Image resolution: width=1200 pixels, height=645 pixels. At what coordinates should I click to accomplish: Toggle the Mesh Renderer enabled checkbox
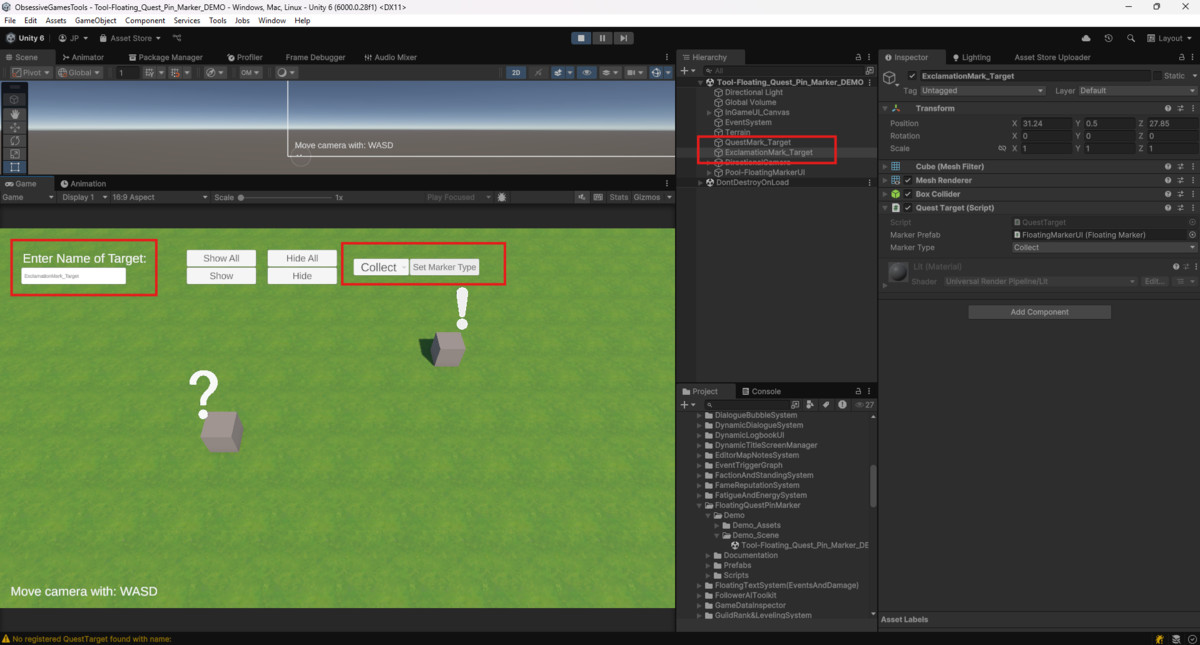point(908,180)
